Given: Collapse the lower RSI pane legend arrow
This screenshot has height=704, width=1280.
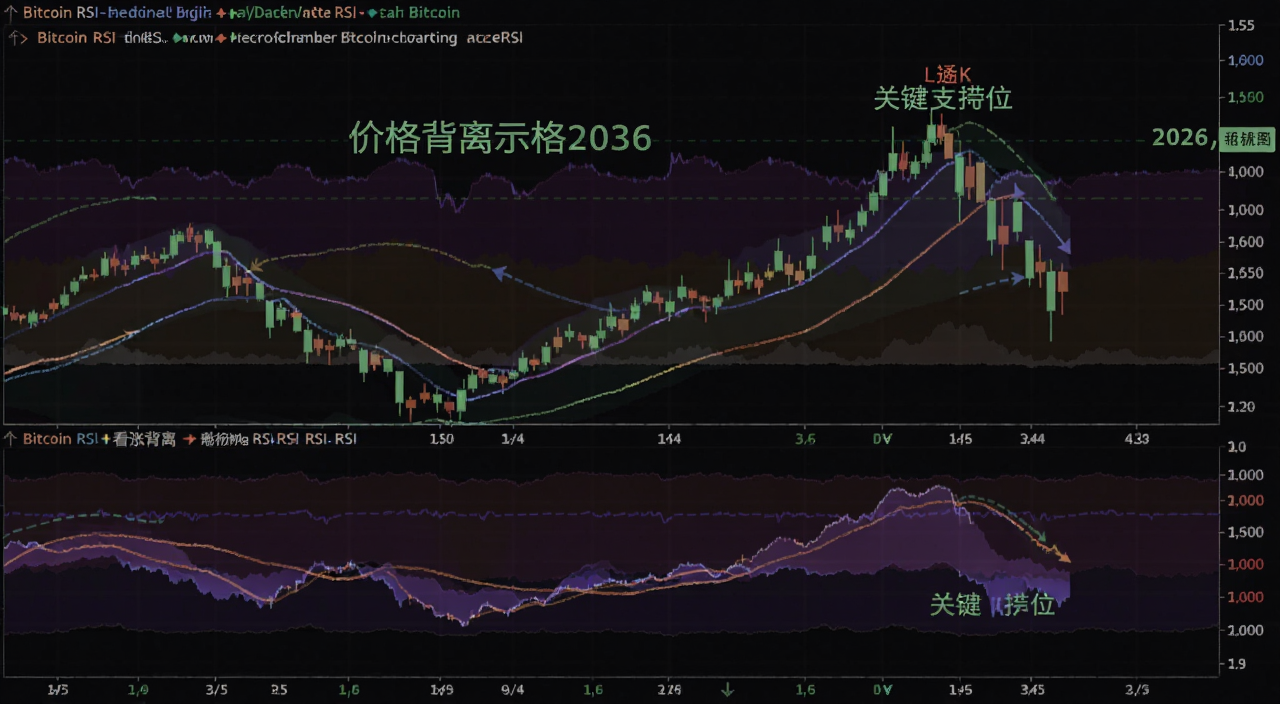Looking at the screenshot, I should tap(10, 439).
